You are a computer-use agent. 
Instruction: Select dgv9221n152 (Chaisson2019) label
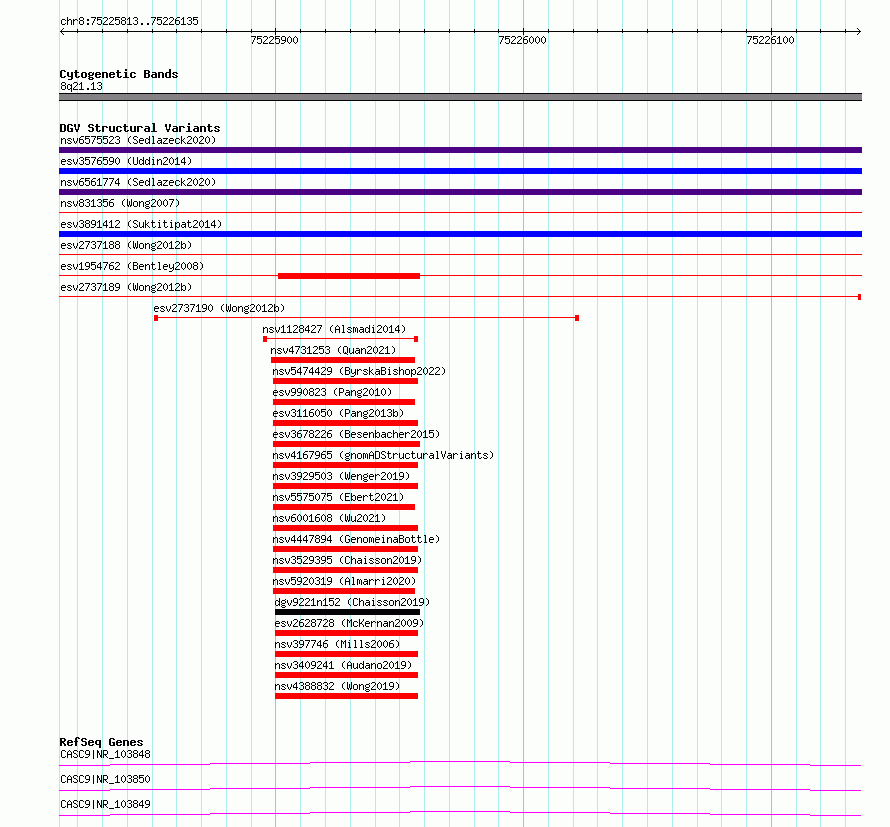tap(352, 602)
